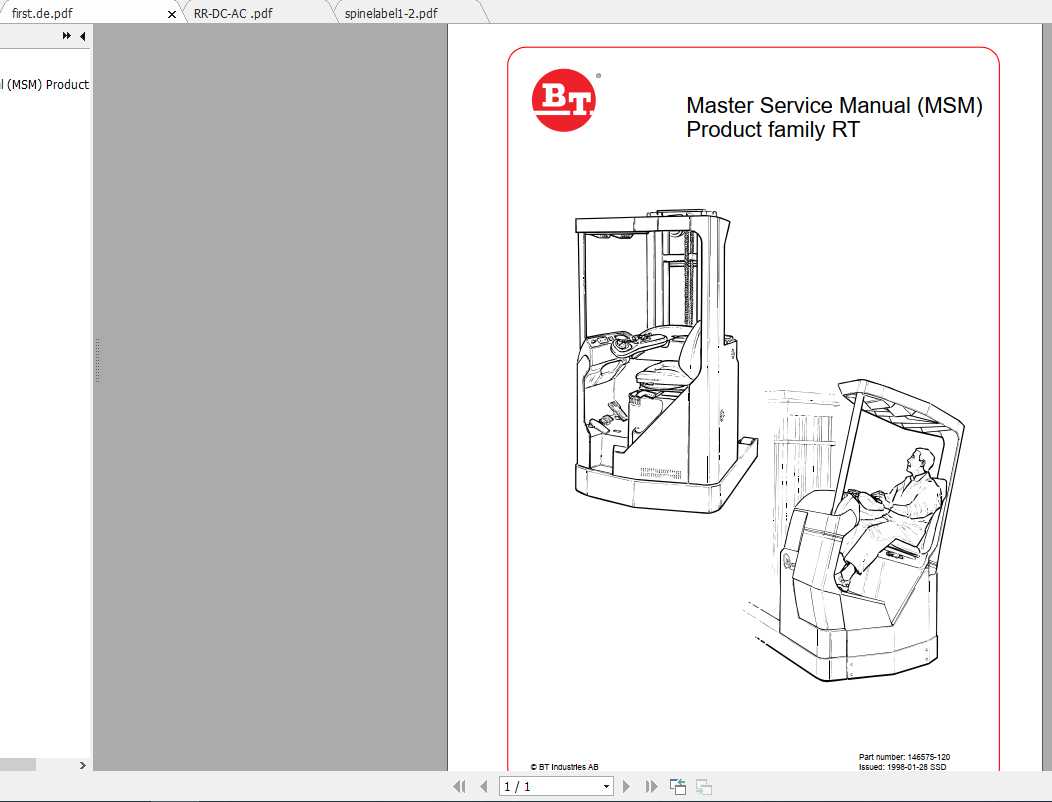Jump to the first page using navigation icon

pyautogui.click(x=459, y=786)
